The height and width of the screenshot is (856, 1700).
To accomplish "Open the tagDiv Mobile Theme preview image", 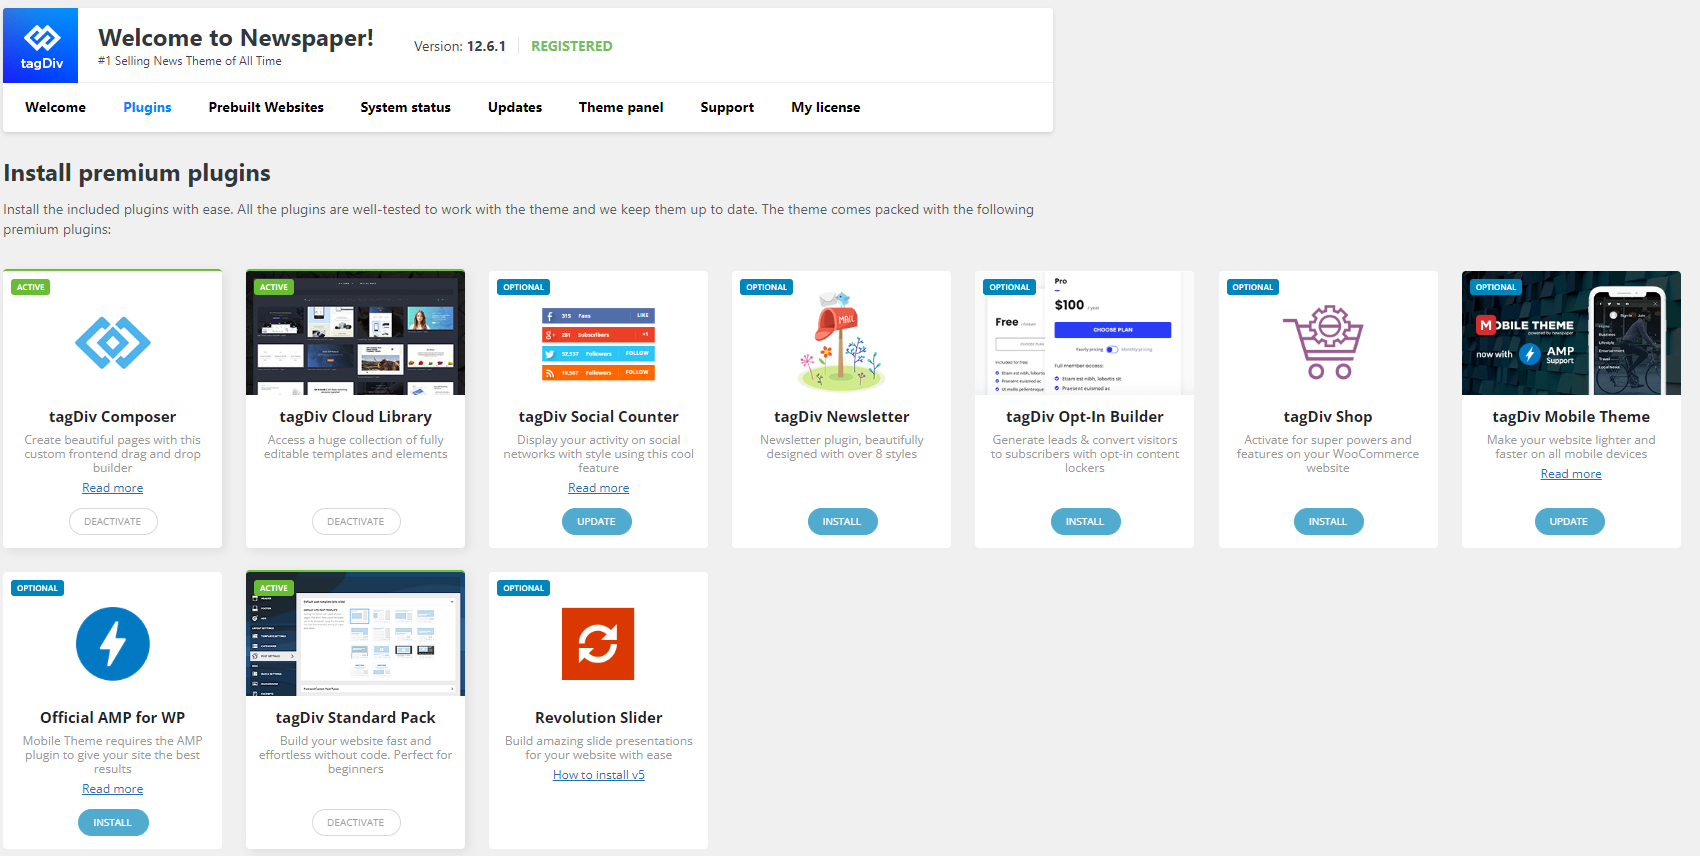I will pos(1571,333).
